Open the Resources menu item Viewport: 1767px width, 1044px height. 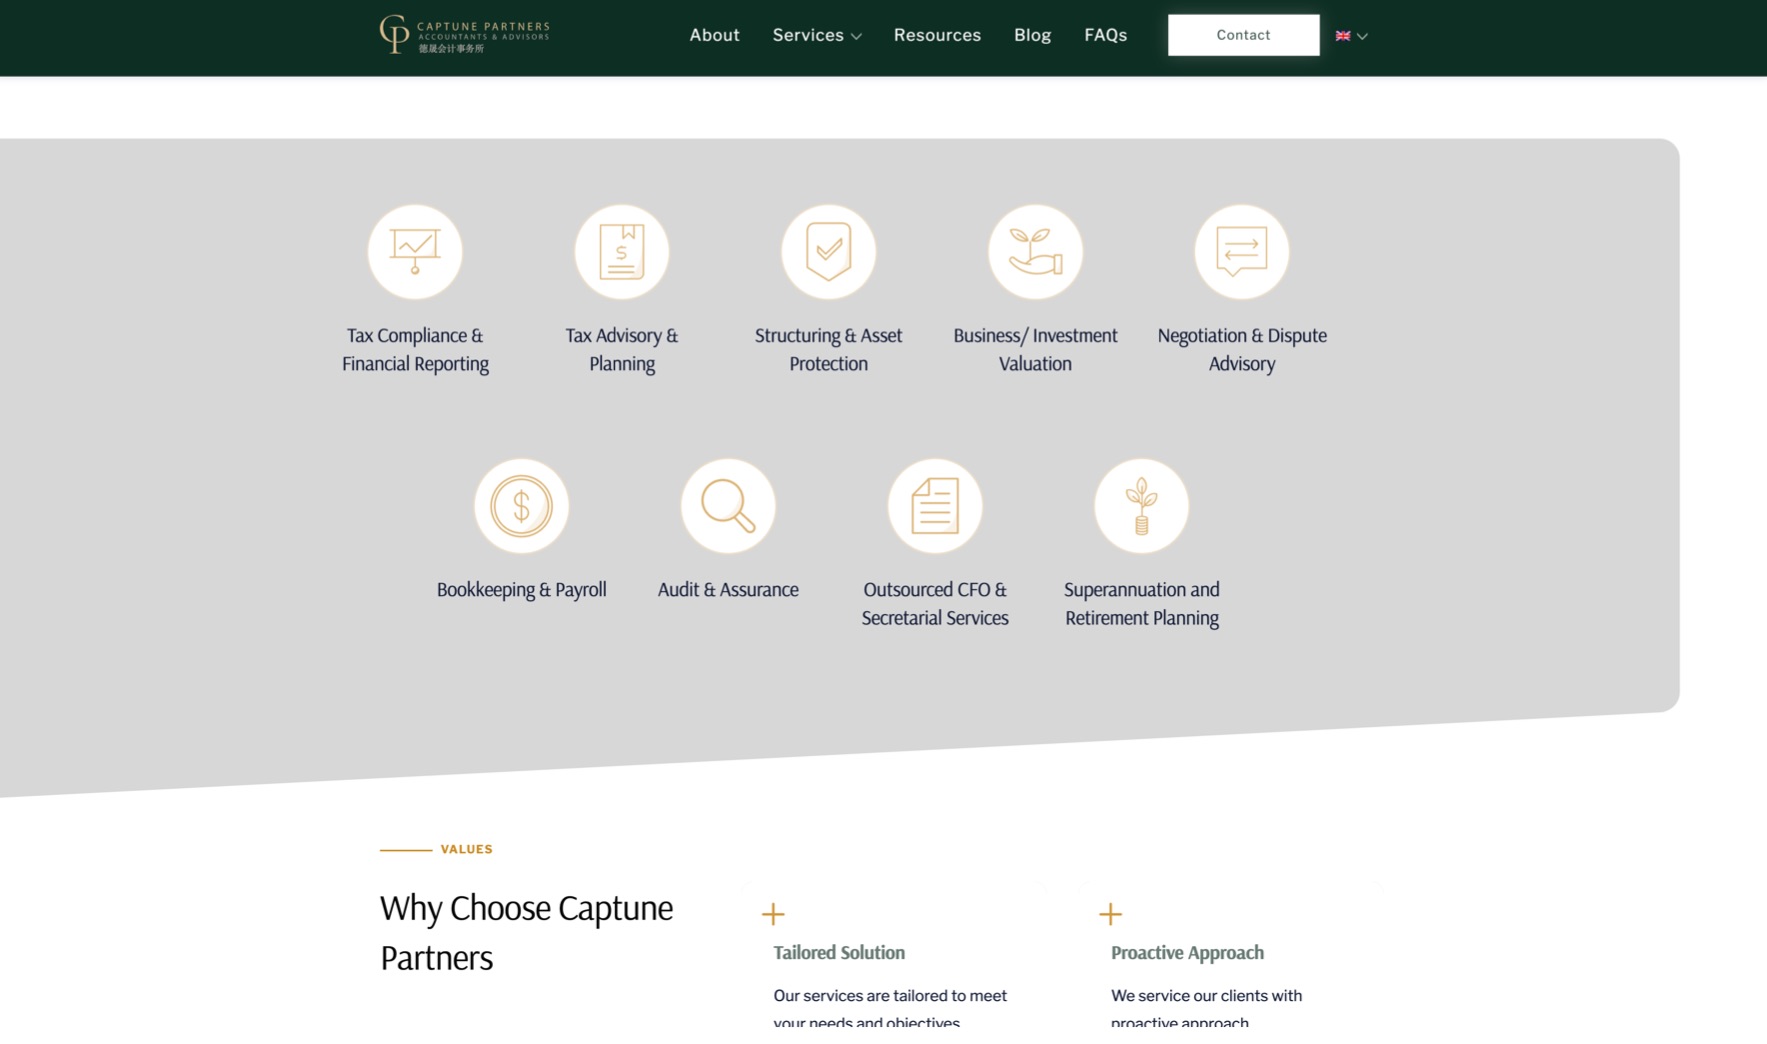pos(937,35)
